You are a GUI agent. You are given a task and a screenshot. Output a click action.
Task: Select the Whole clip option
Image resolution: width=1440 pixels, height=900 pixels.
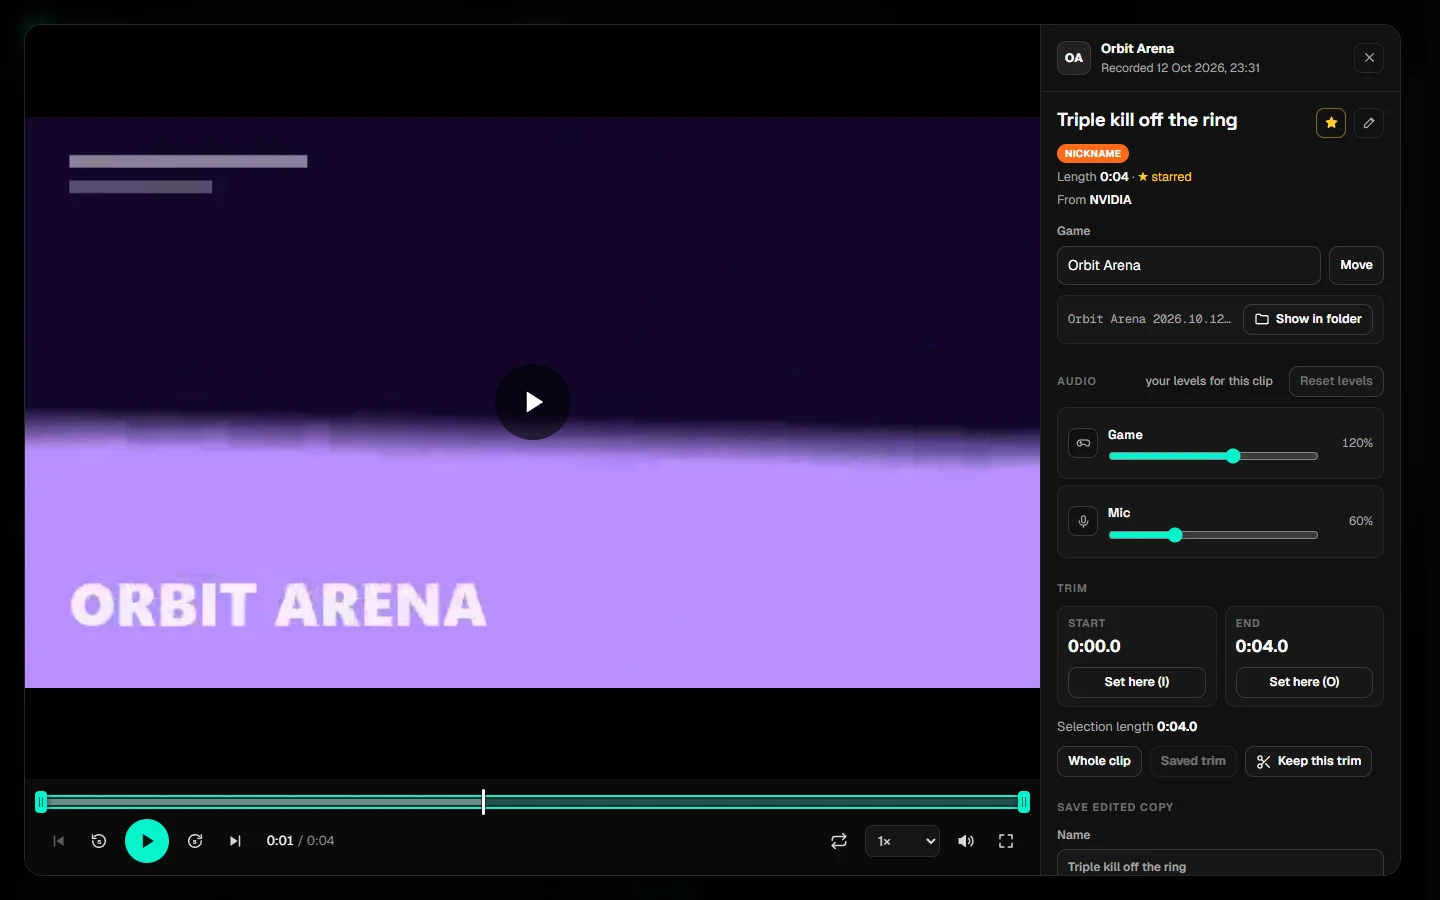coord(1099,761)
